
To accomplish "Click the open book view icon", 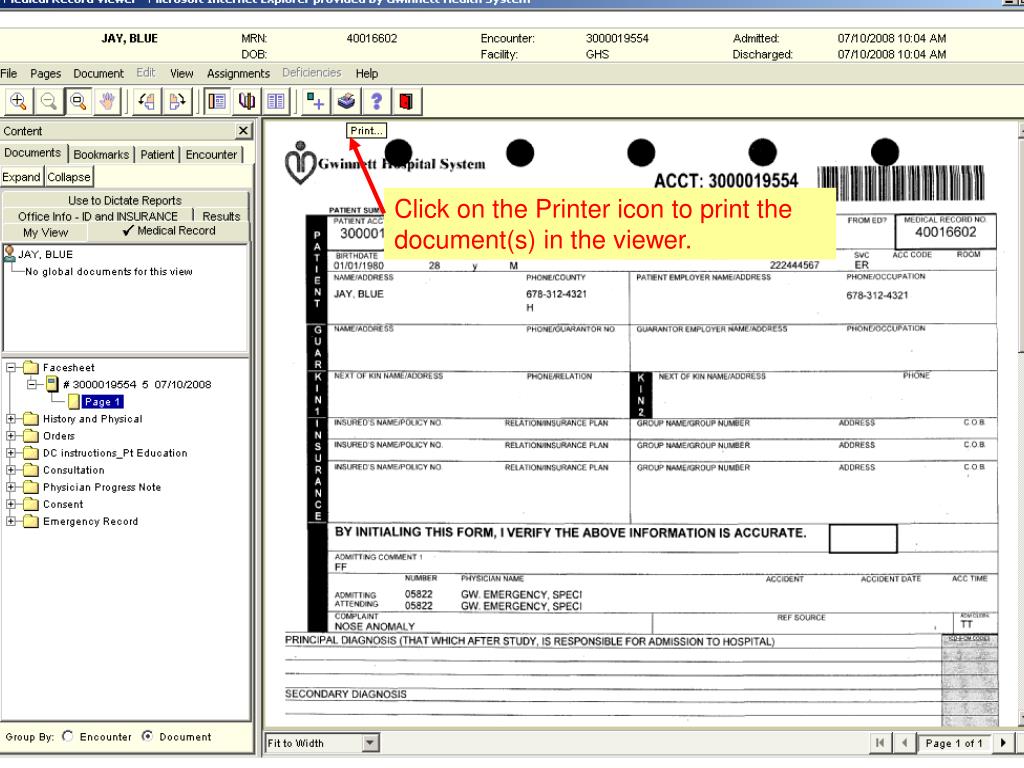I will click(x=246, y=101).
